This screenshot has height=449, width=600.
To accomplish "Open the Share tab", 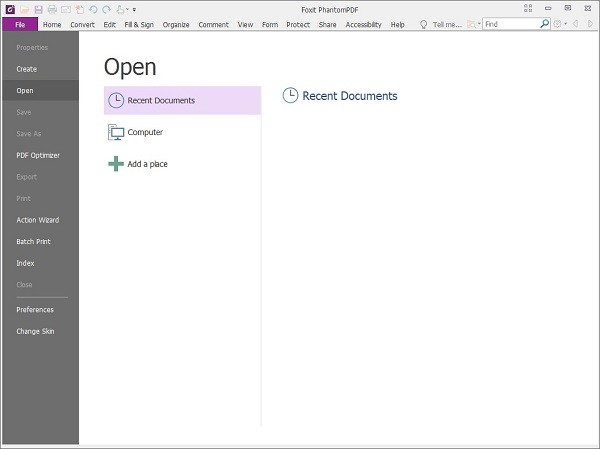I will [328, 24].
